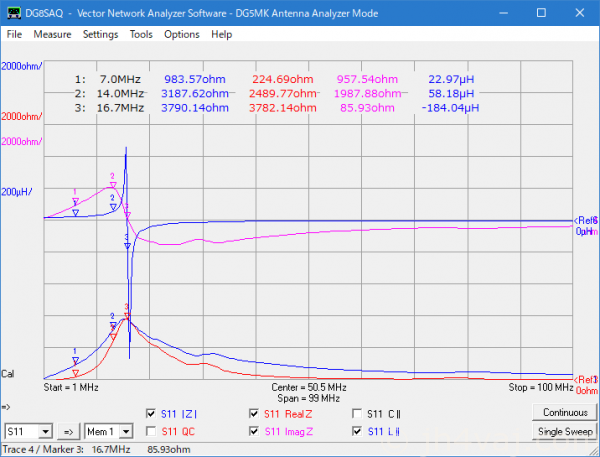Minimize the VNA software window

pyautogui.click(x=504, y=13)
